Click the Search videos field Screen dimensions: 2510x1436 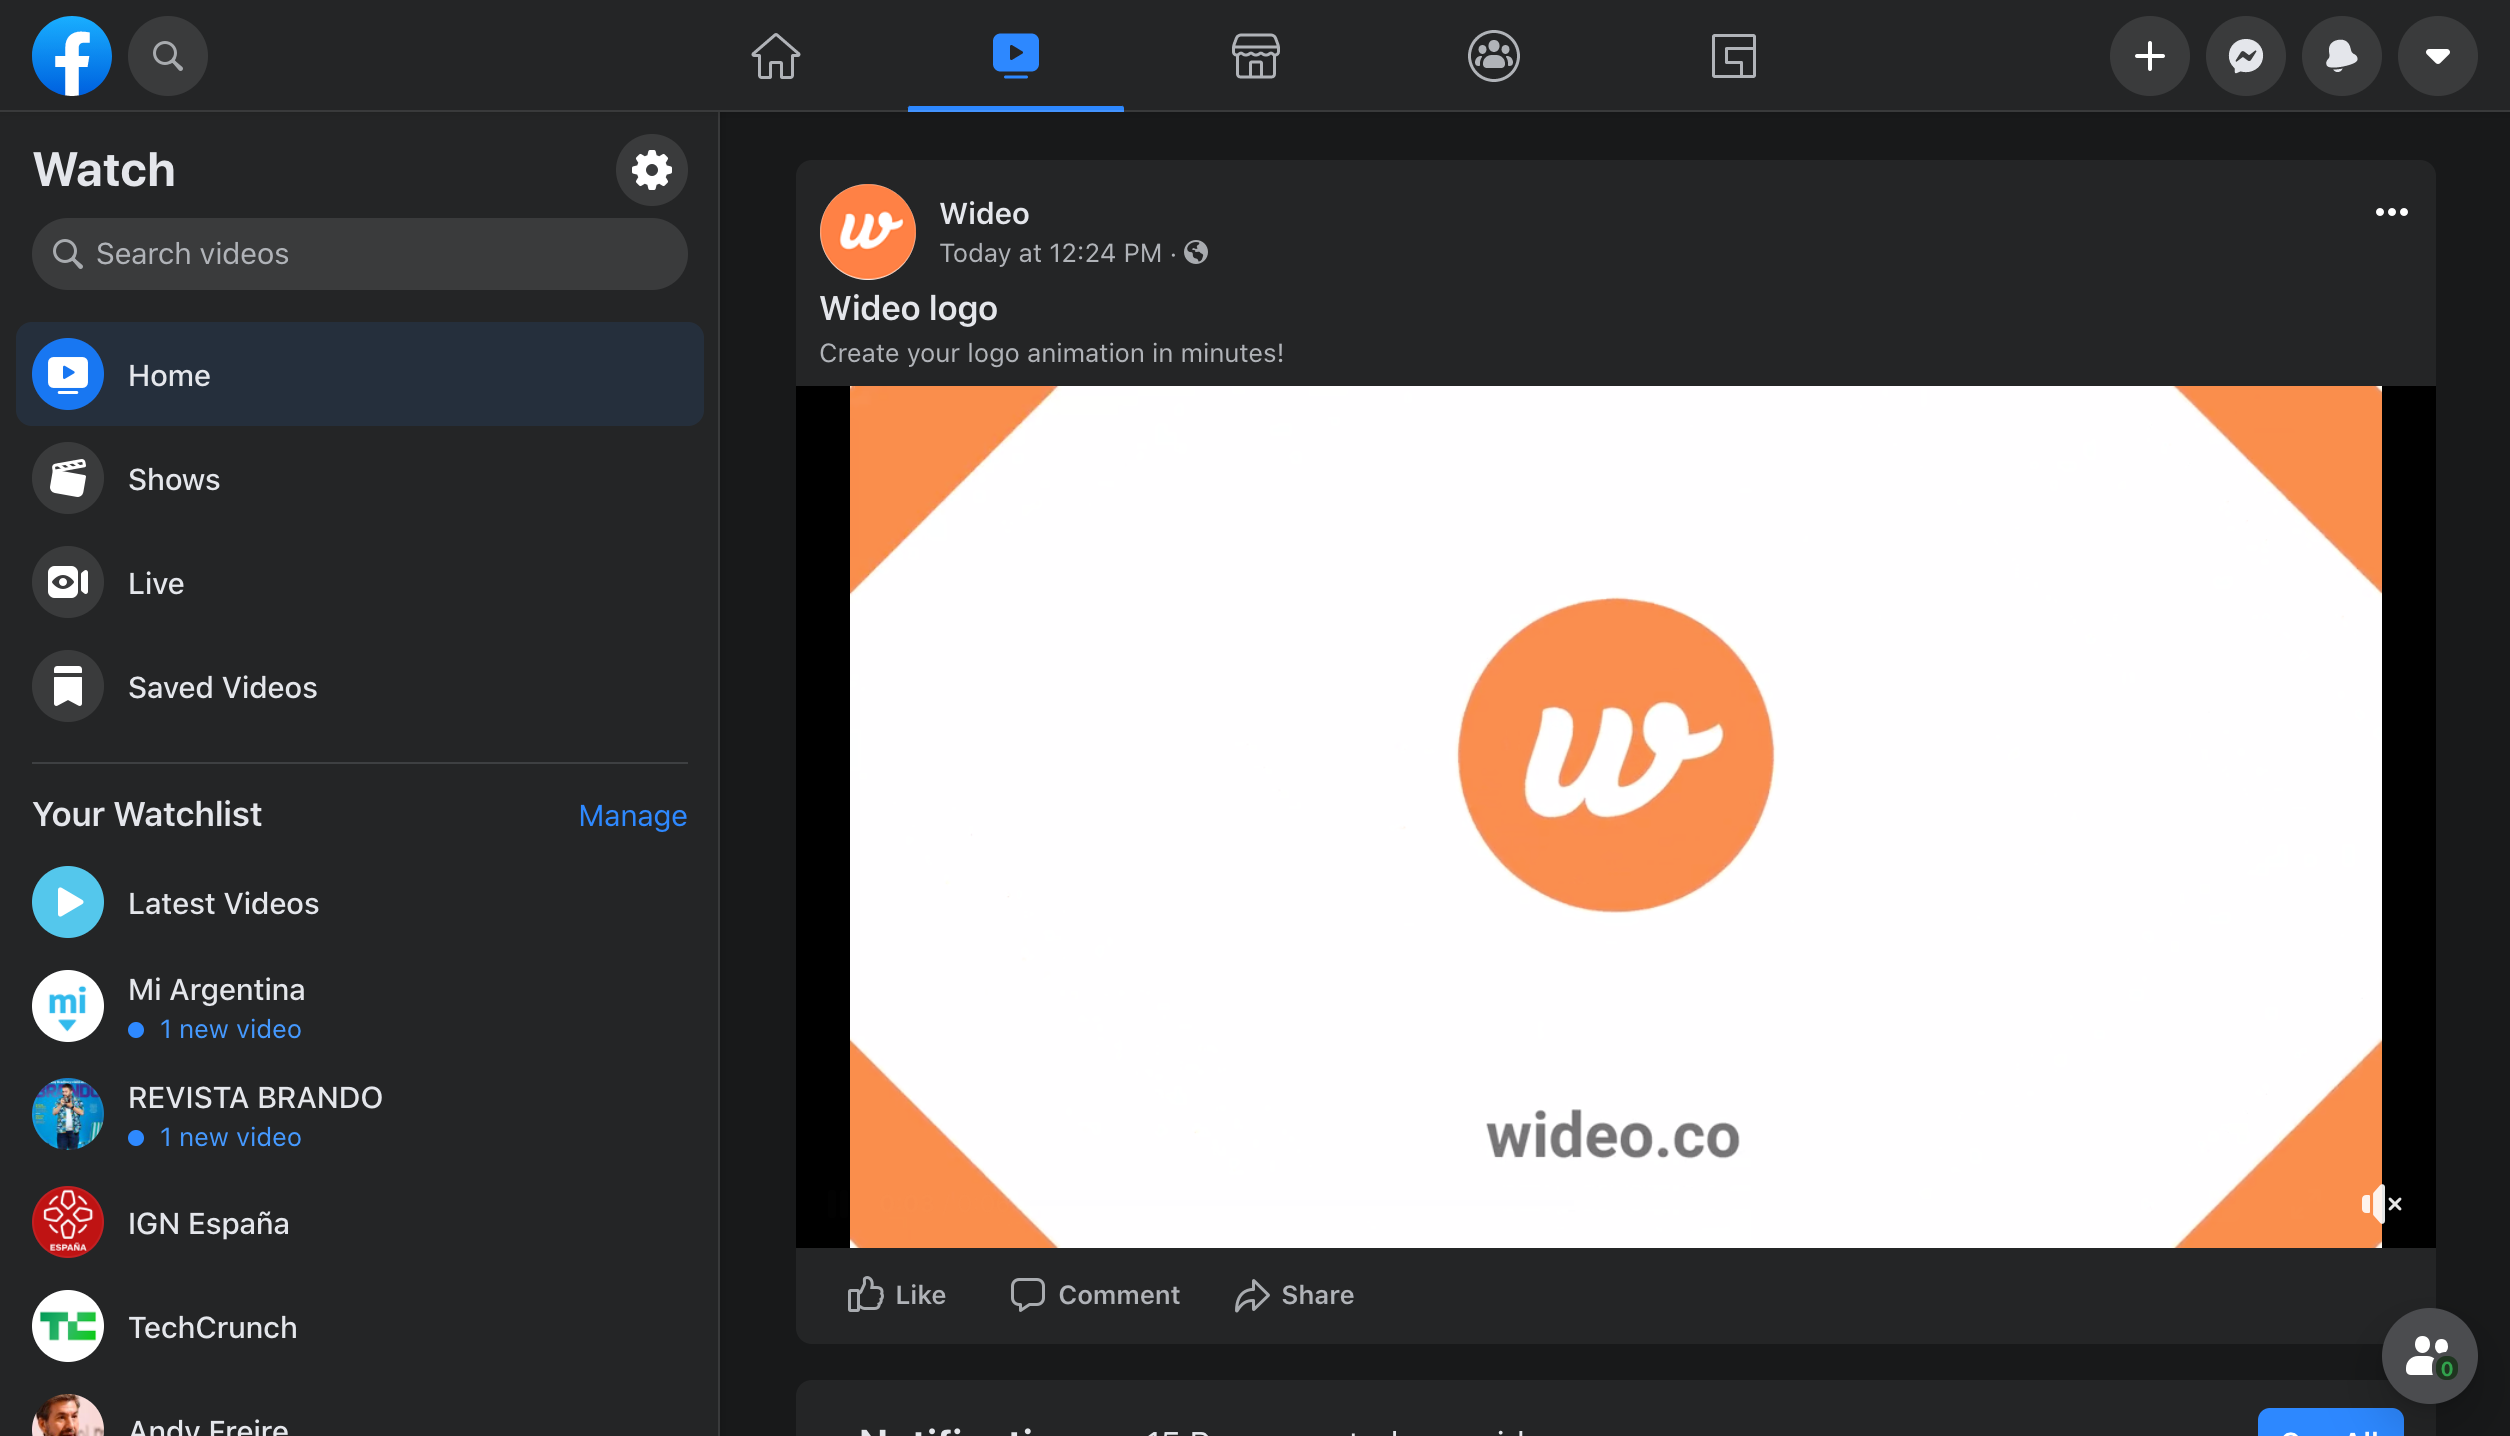(360, 254)
